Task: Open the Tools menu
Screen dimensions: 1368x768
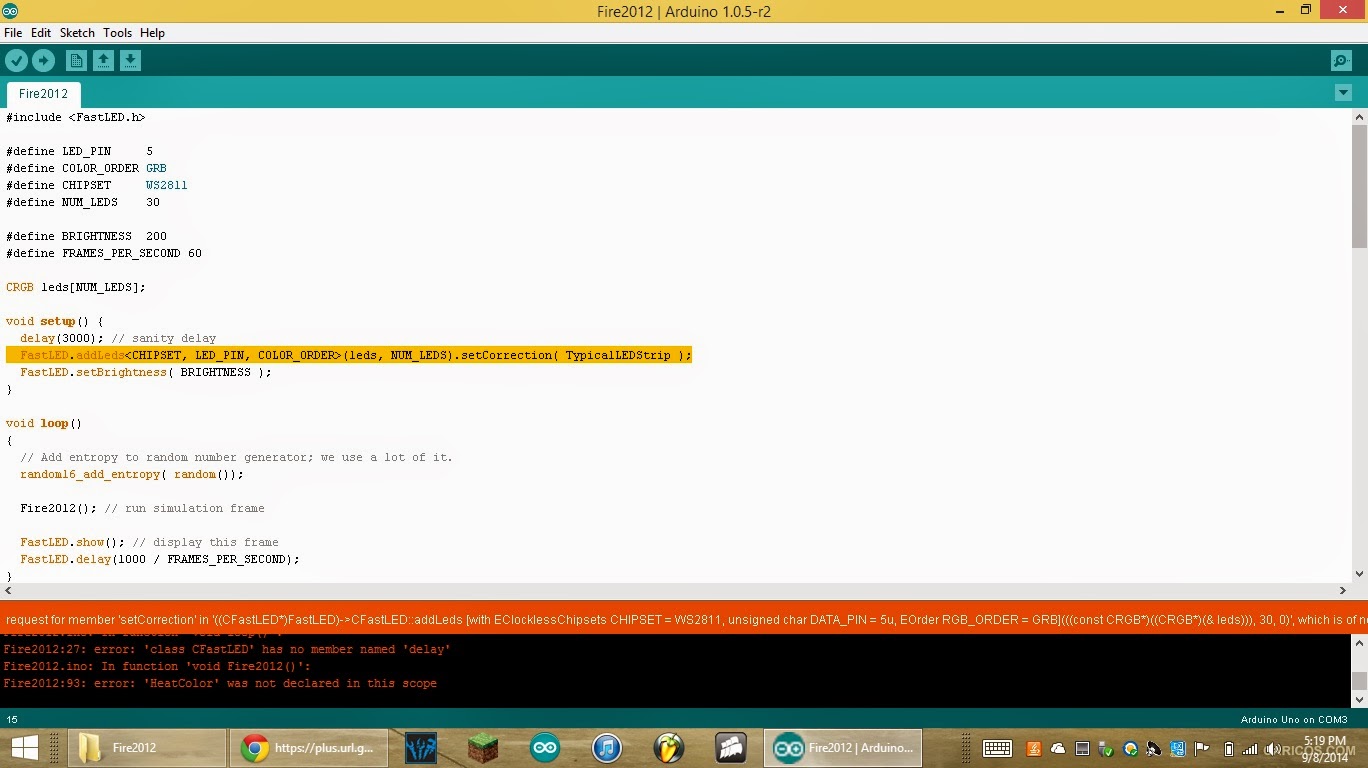Action: click(117, 33)
